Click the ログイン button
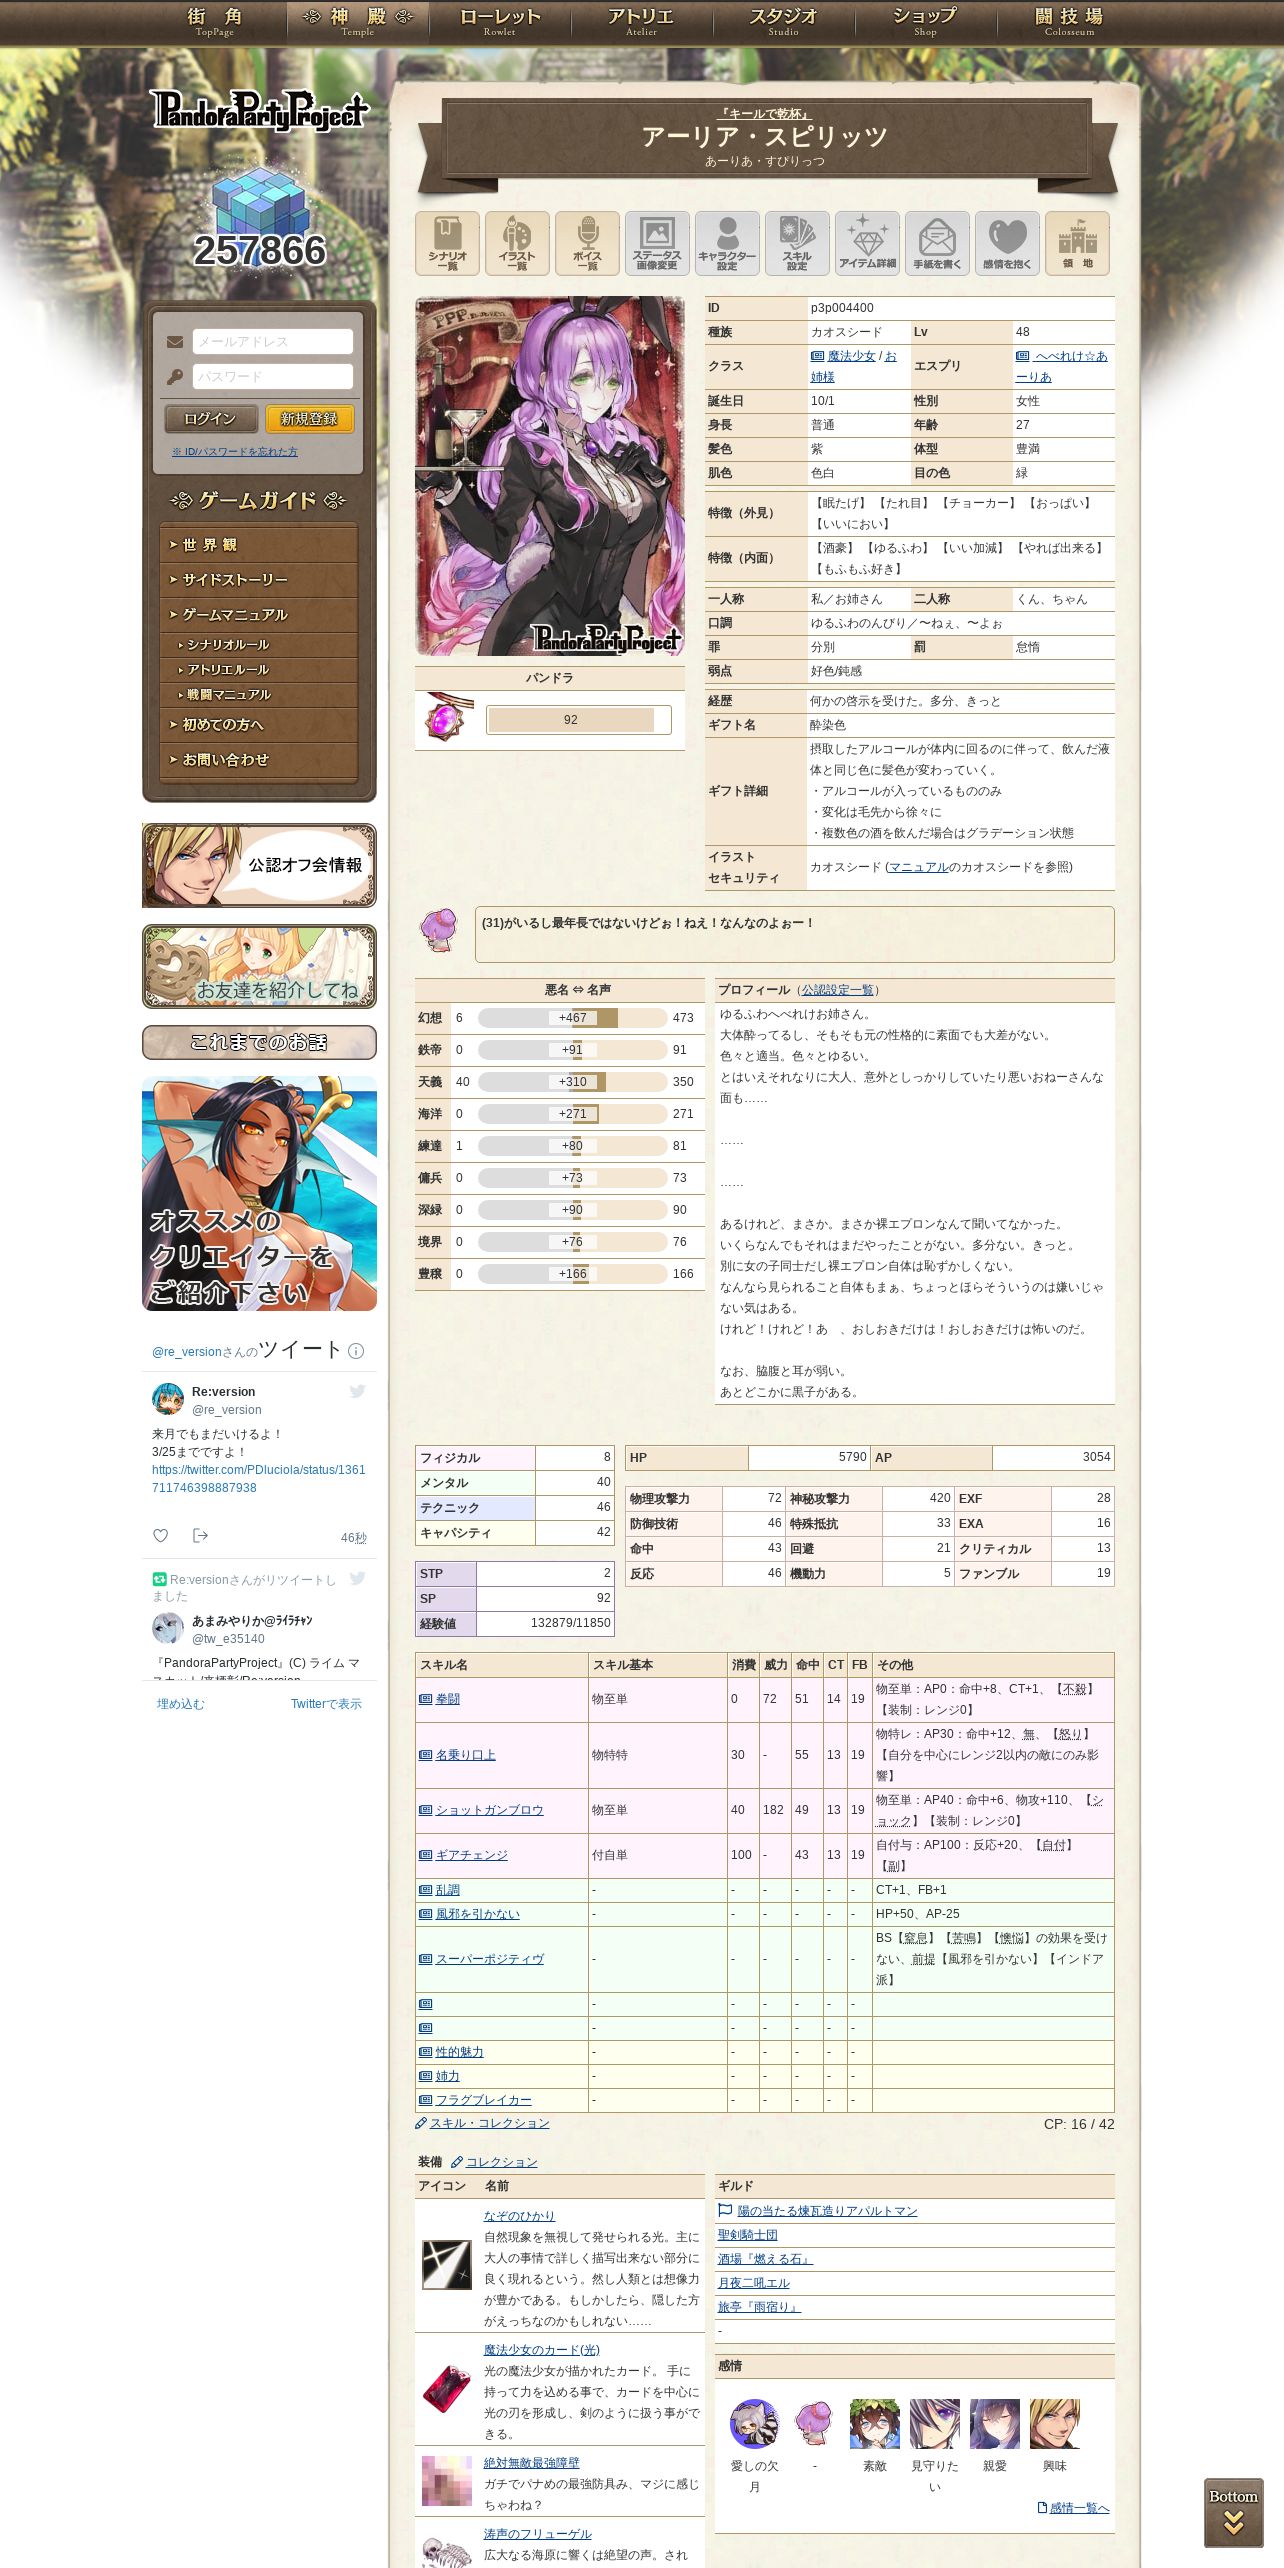Image resolution: width=1284 pixels, height=2568 pixels. pyautogui.click(x=211, y=419)
